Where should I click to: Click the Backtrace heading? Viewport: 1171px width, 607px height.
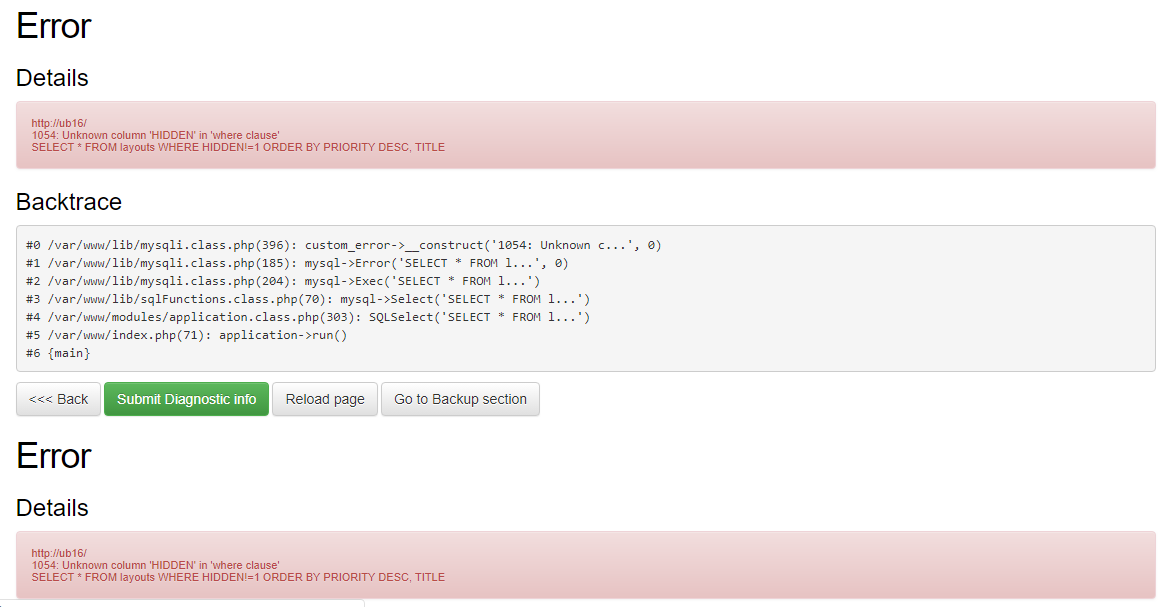pos(69,202)
